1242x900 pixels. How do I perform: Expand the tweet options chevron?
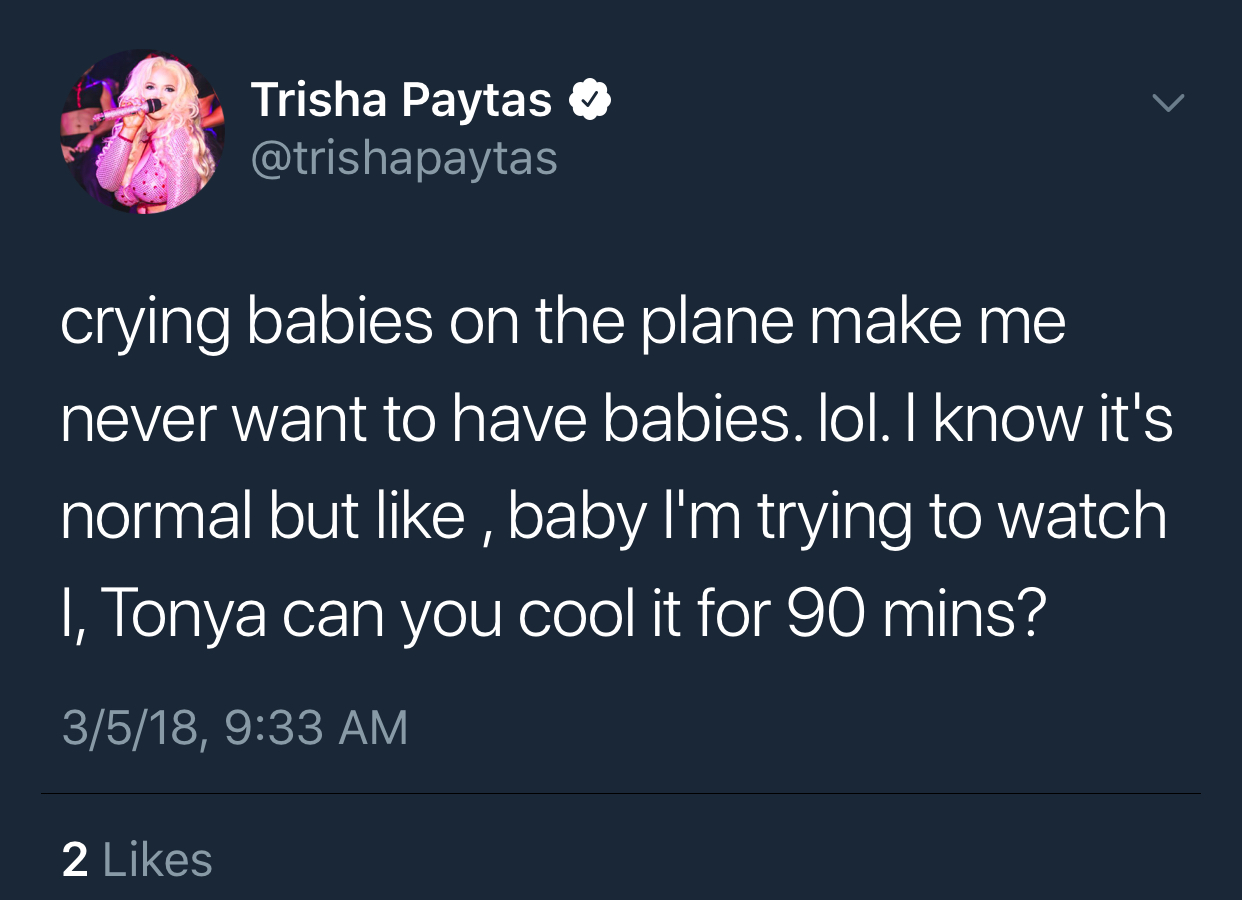click(x=1167, y=102)
